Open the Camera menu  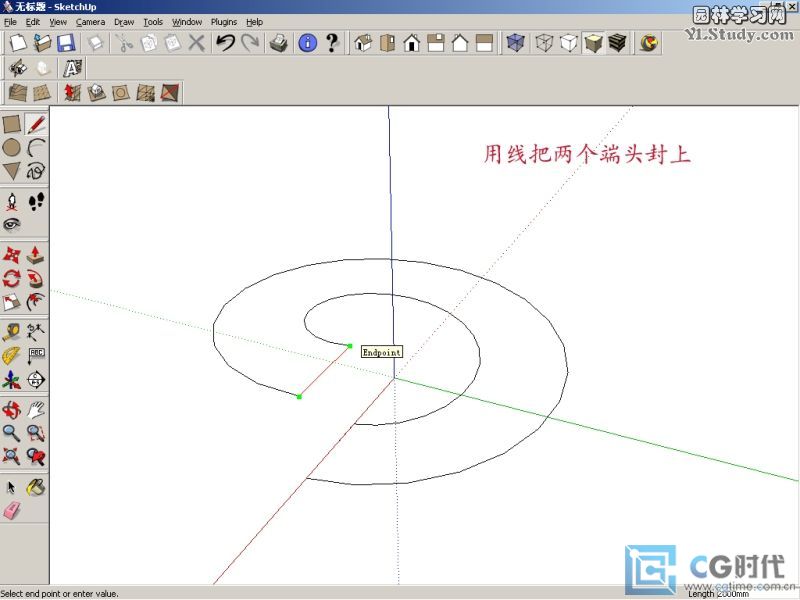coord(90,22)
